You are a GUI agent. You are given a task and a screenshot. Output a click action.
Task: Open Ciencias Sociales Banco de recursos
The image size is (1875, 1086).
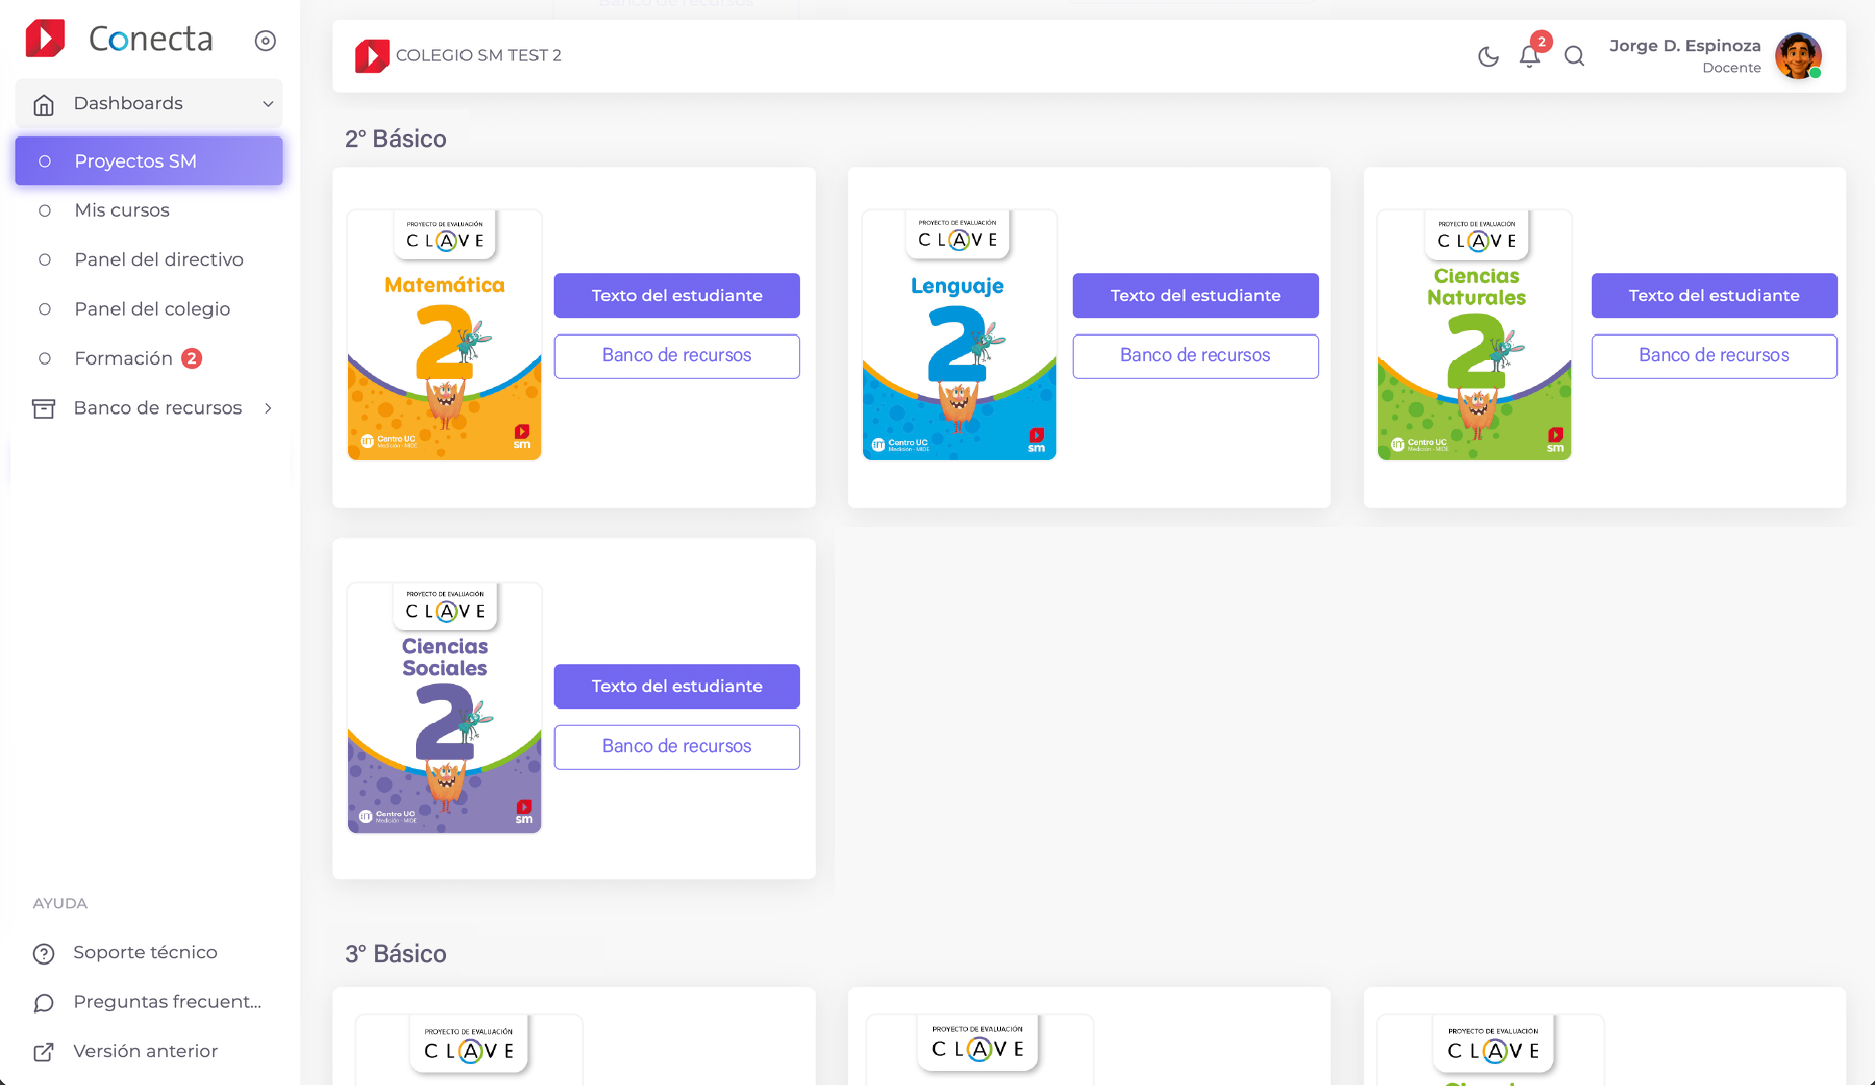[677, 747]
